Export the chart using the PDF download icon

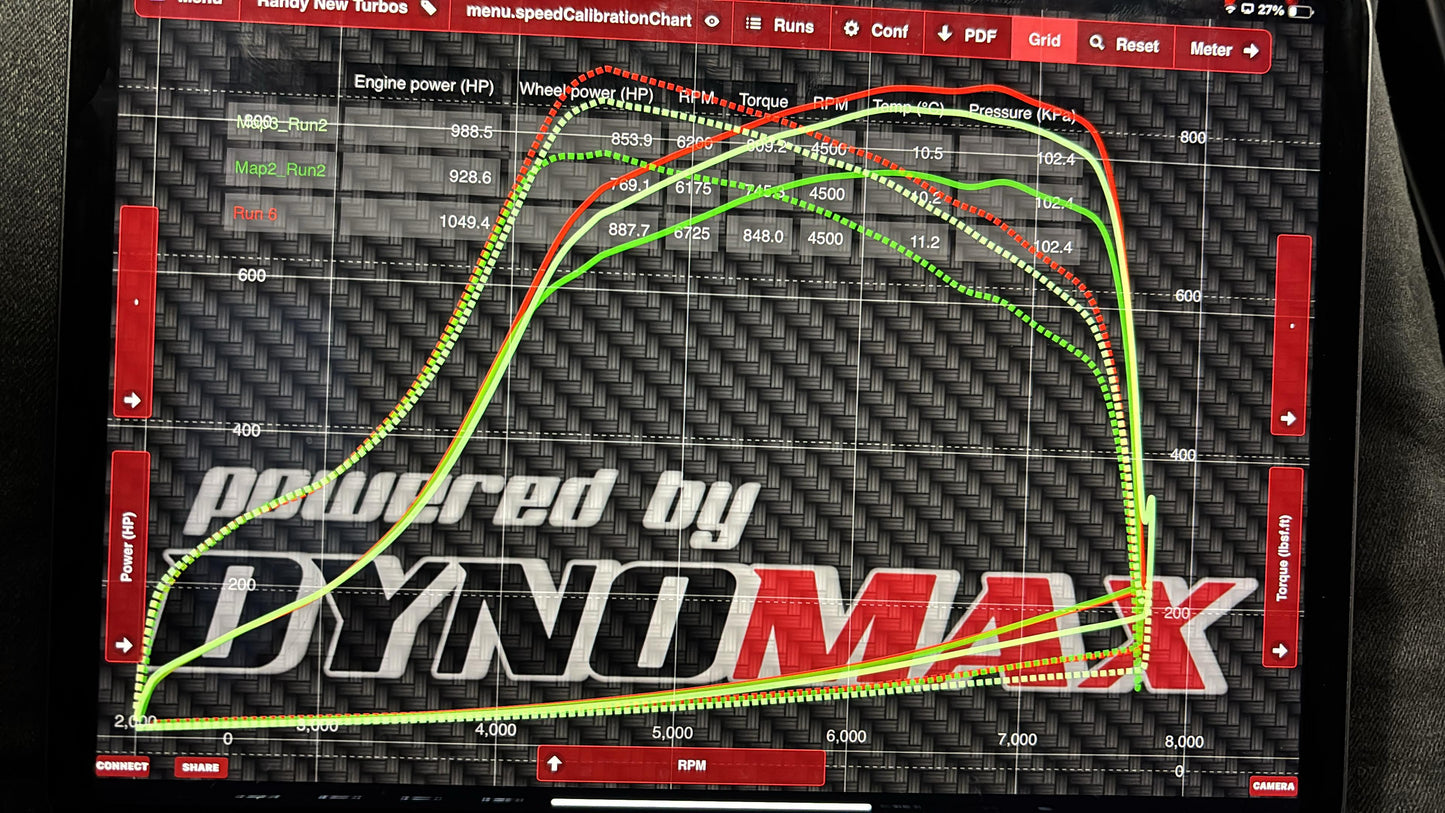click(944, 35)
